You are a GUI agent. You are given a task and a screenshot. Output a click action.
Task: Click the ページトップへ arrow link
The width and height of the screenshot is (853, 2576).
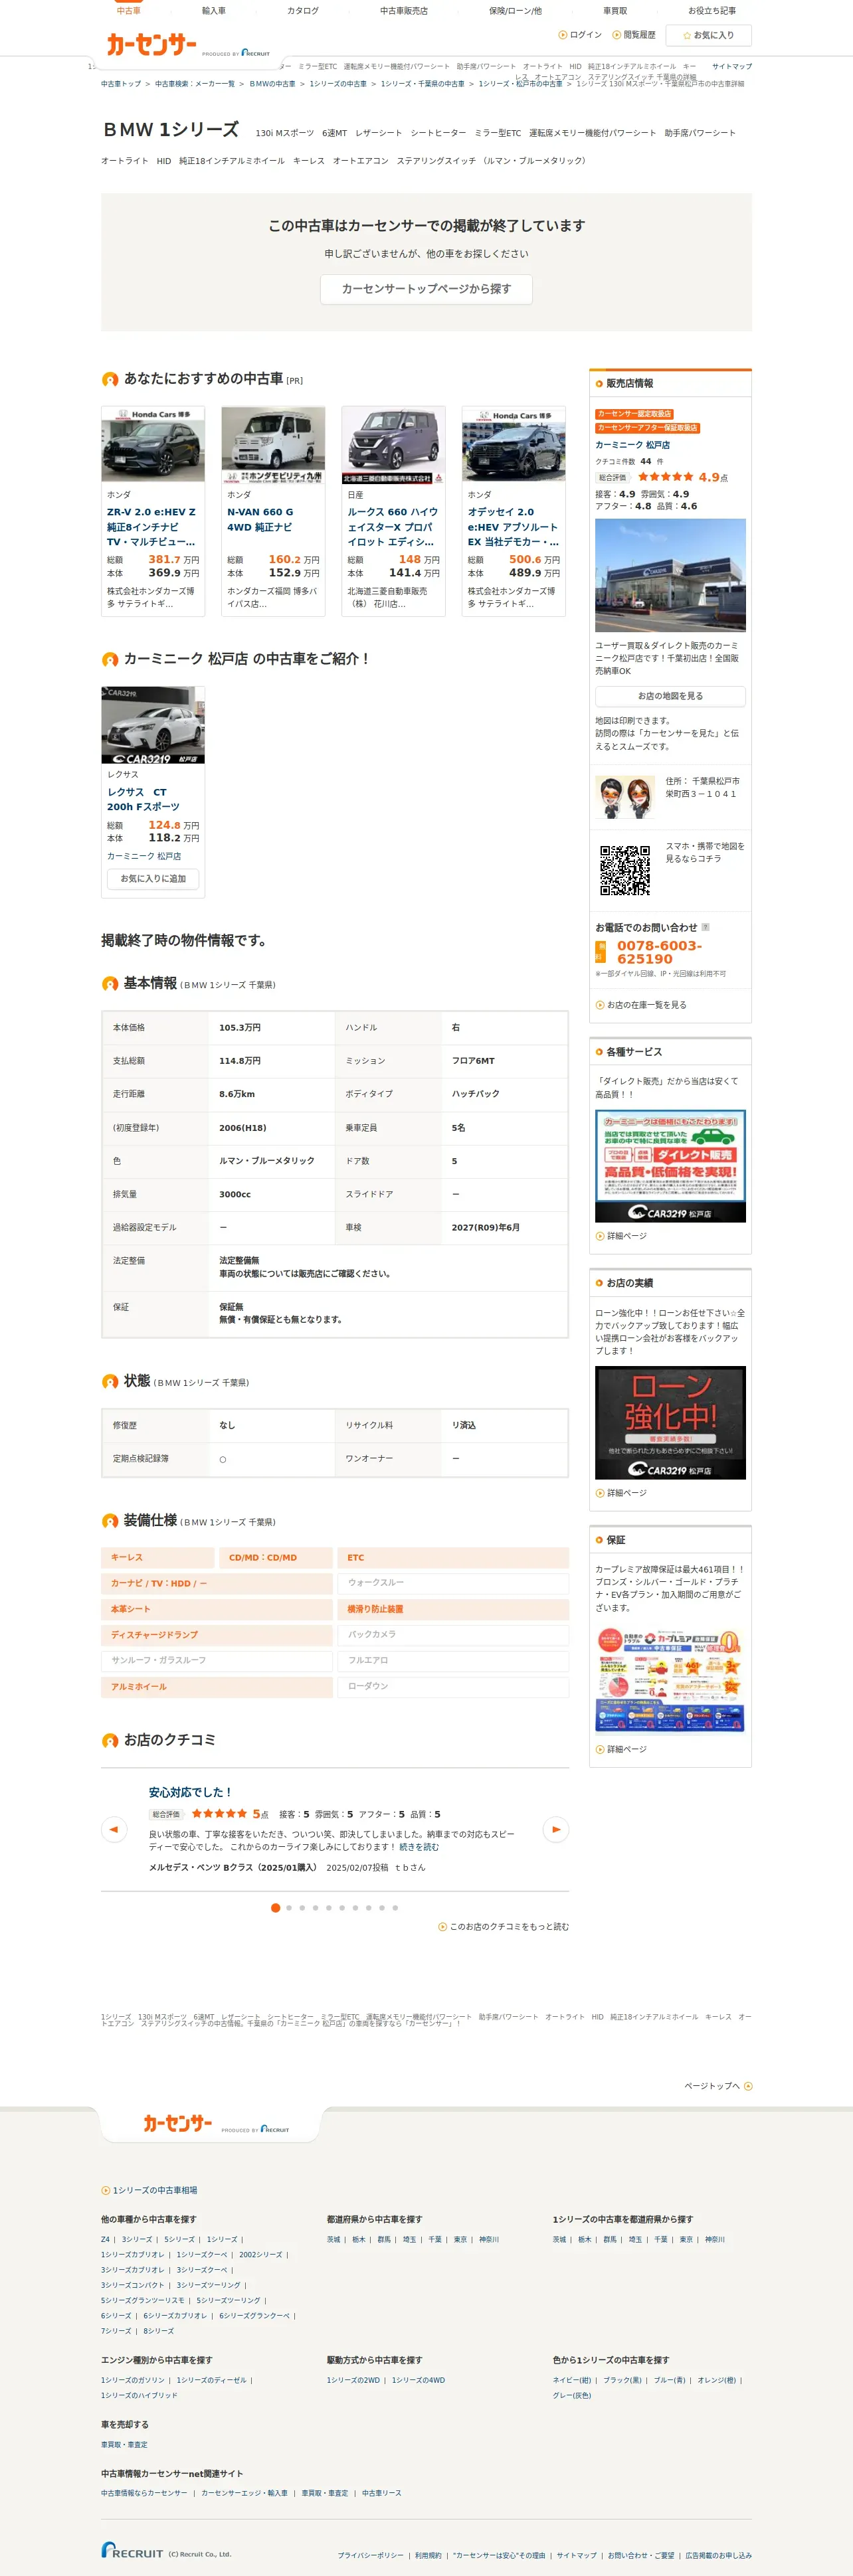718,2086
